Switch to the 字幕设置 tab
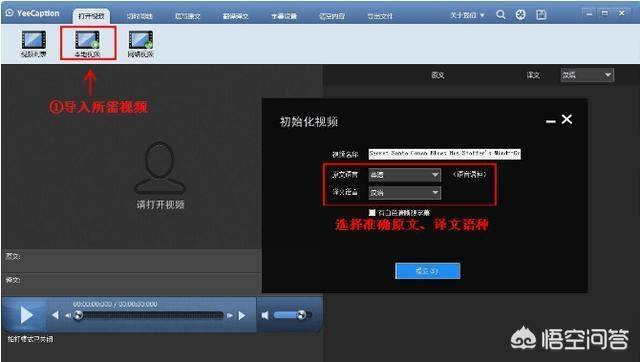Viewport: 640px width, 362px height. point(284,16)
